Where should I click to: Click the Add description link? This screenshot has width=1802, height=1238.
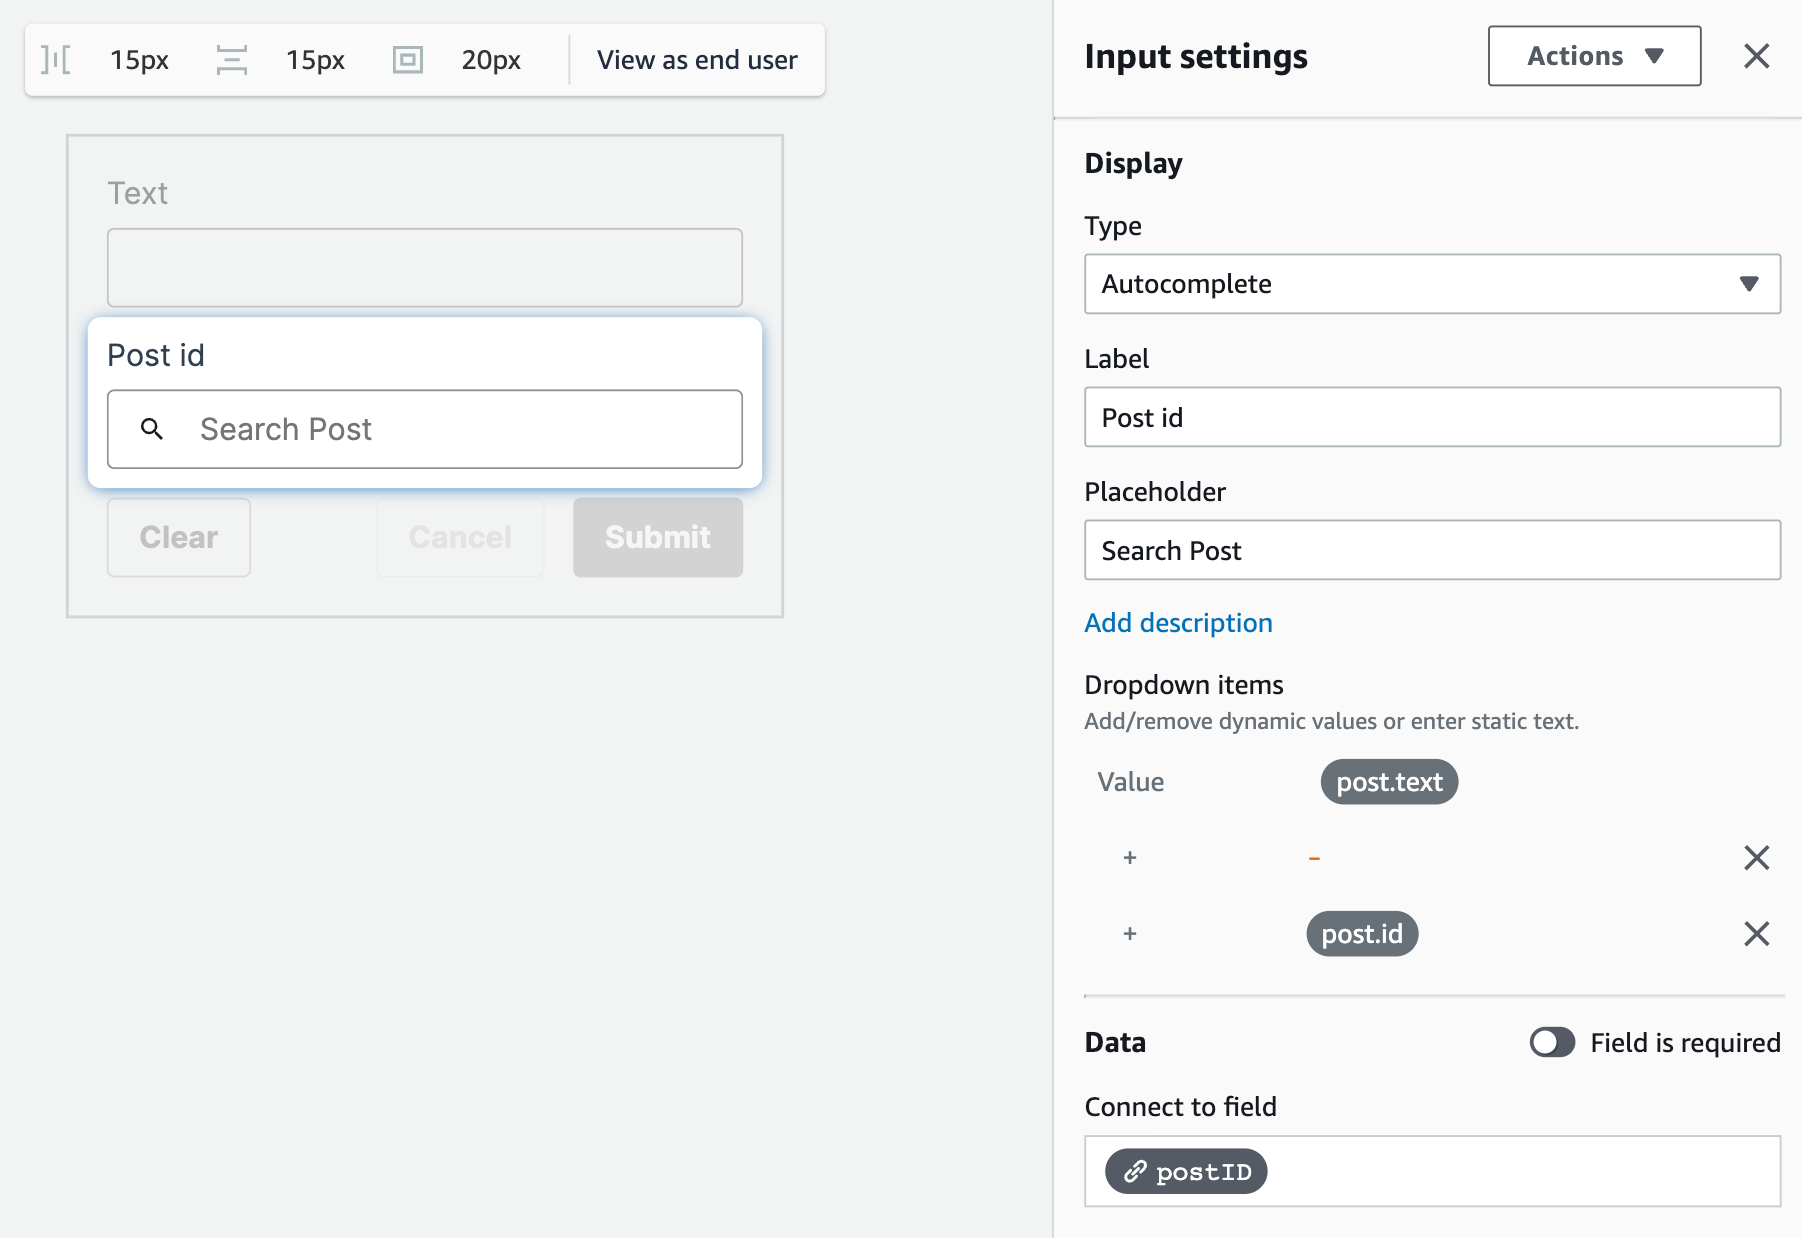tap(1178, 623)
